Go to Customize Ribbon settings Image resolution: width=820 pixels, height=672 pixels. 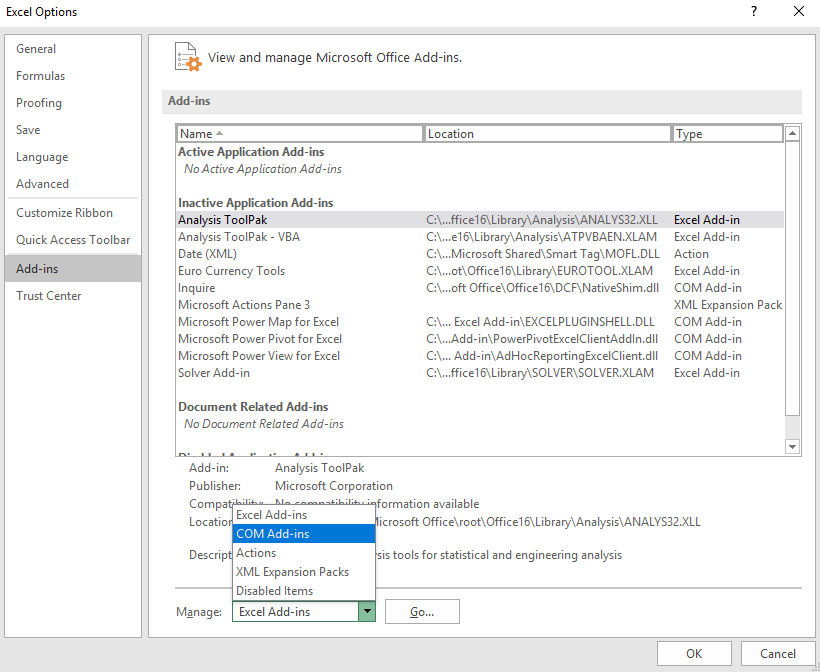pos(64,213)
